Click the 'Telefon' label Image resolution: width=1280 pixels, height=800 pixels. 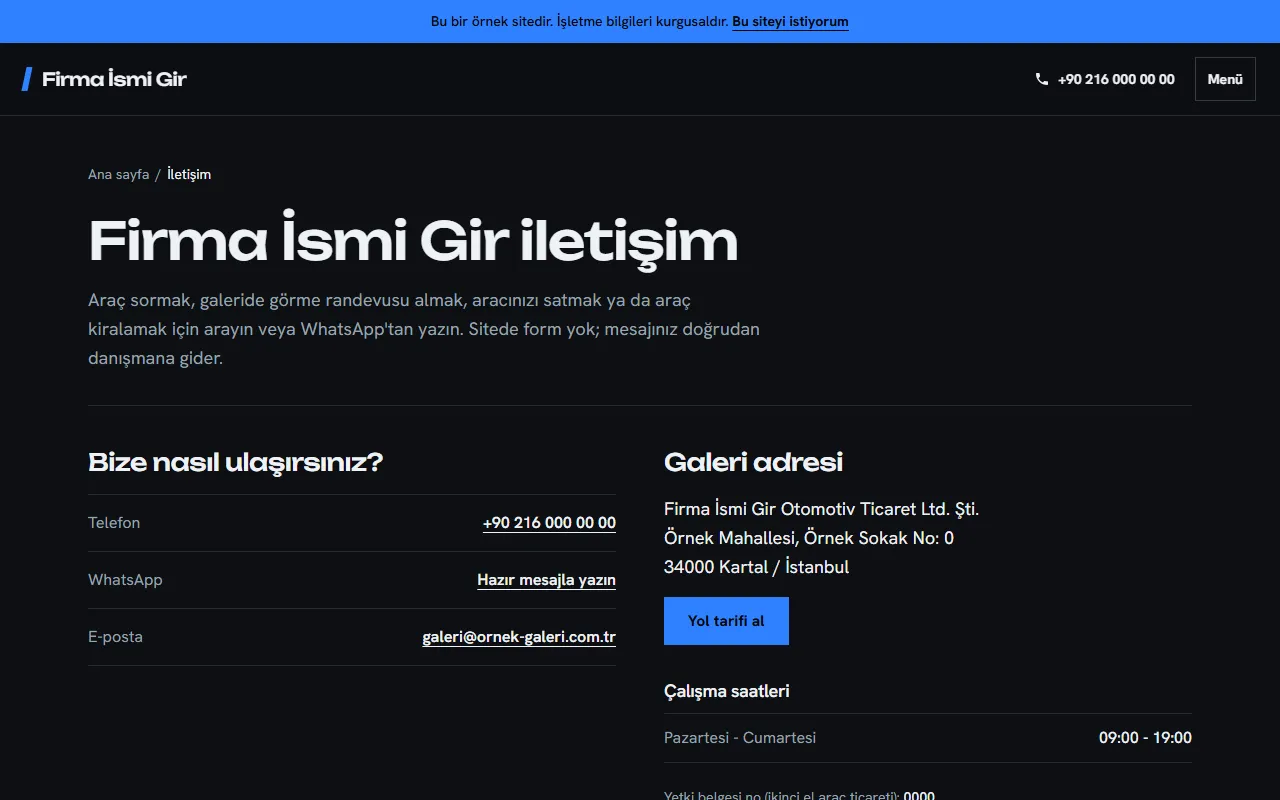[114, 523]
